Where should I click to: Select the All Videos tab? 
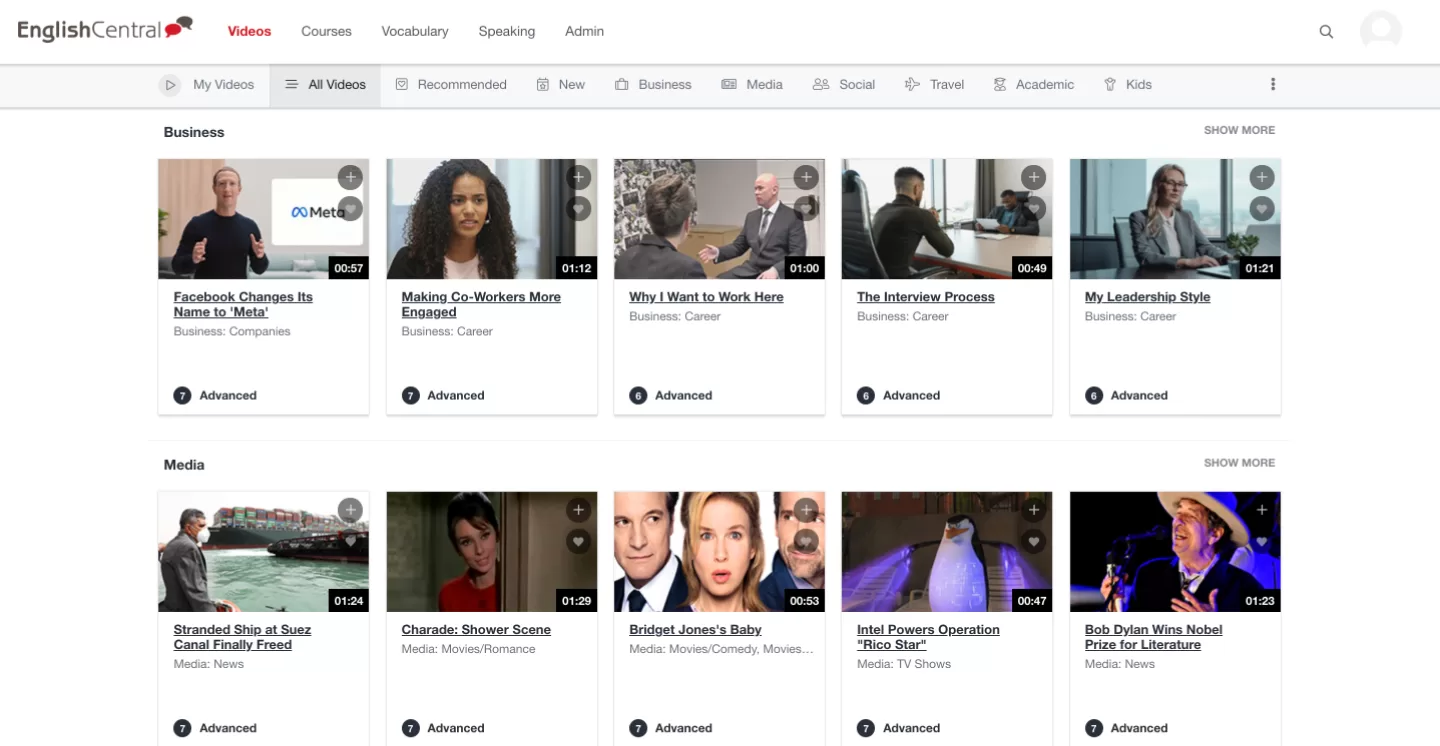325,85
